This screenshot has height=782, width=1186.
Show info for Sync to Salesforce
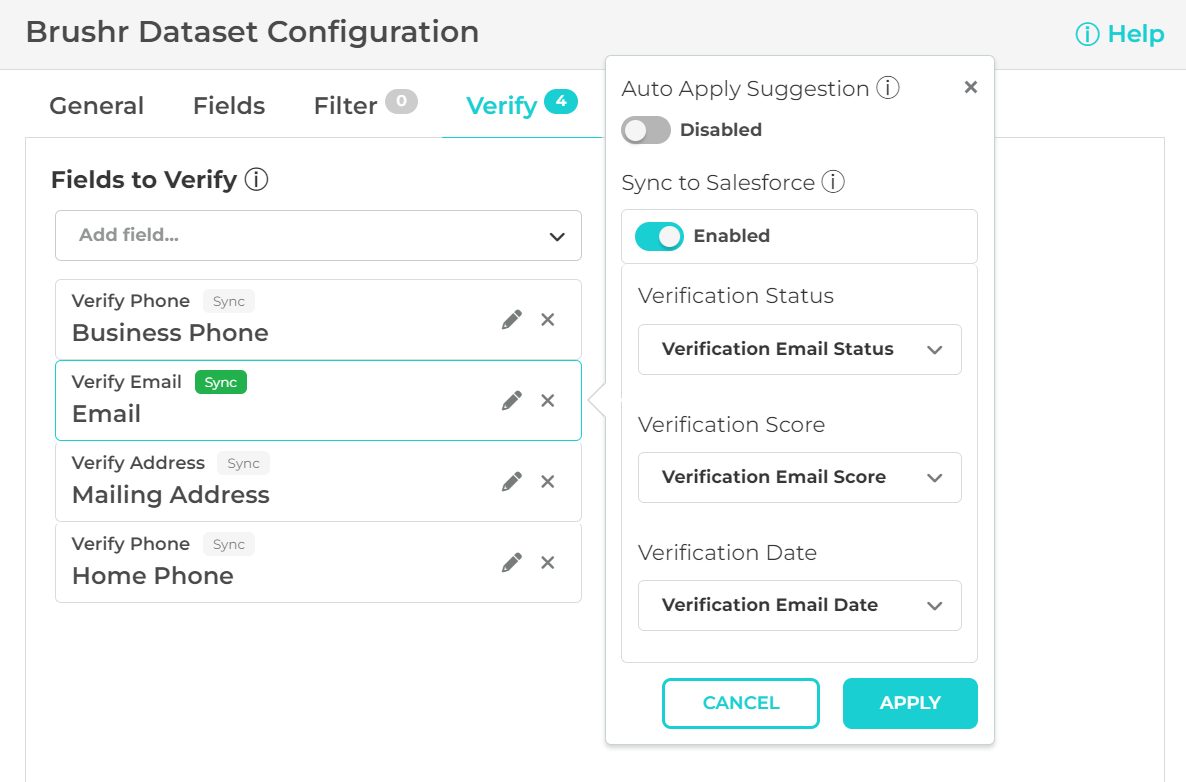833,183
